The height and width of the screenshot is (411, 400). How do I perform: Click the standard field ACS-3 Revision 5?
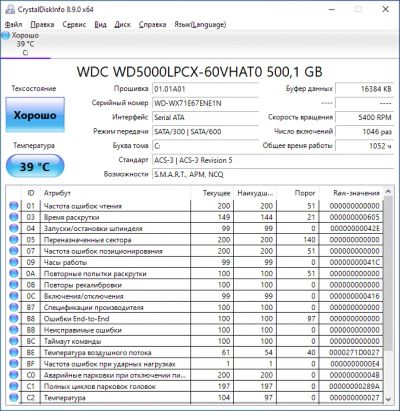point(273,160)
